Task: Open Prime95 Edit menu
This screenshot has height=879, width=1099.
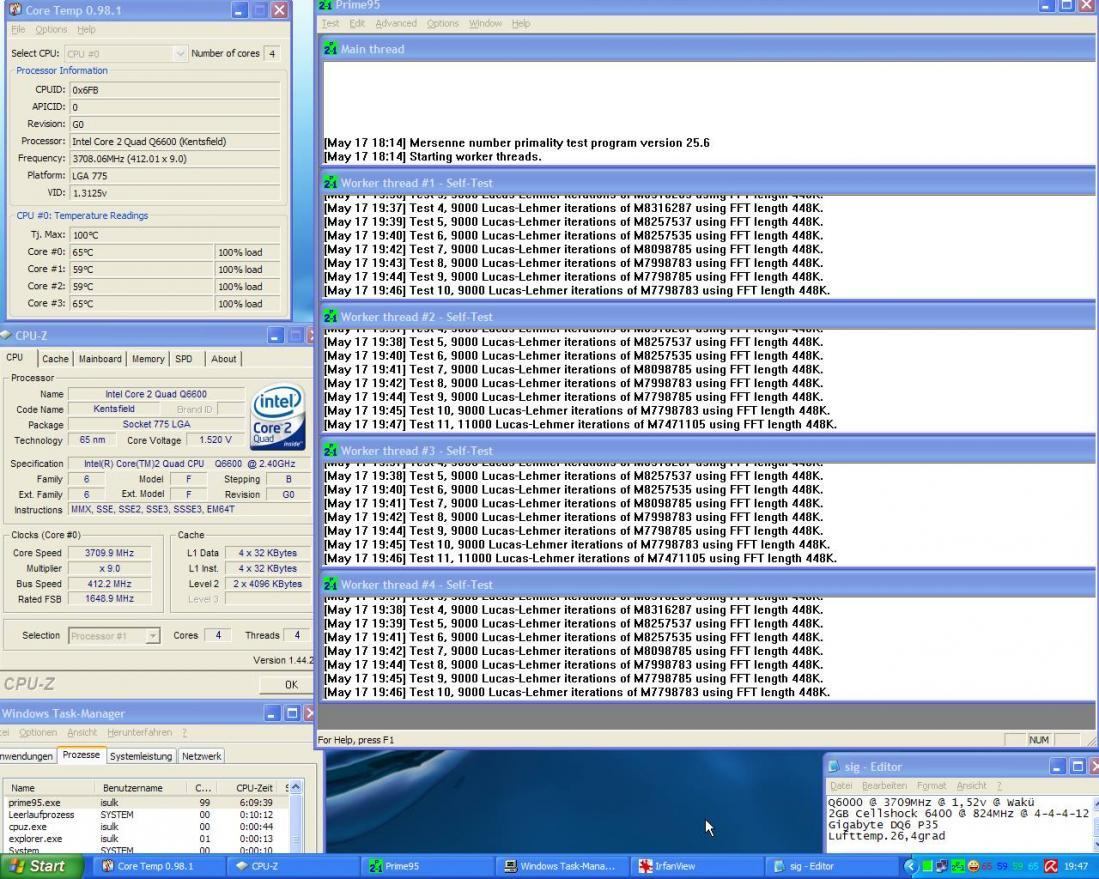Action: coord(357,23)
